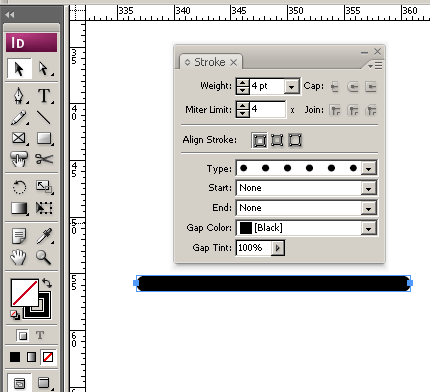
Task: Align stroke to outside
Action: (295, 140)
